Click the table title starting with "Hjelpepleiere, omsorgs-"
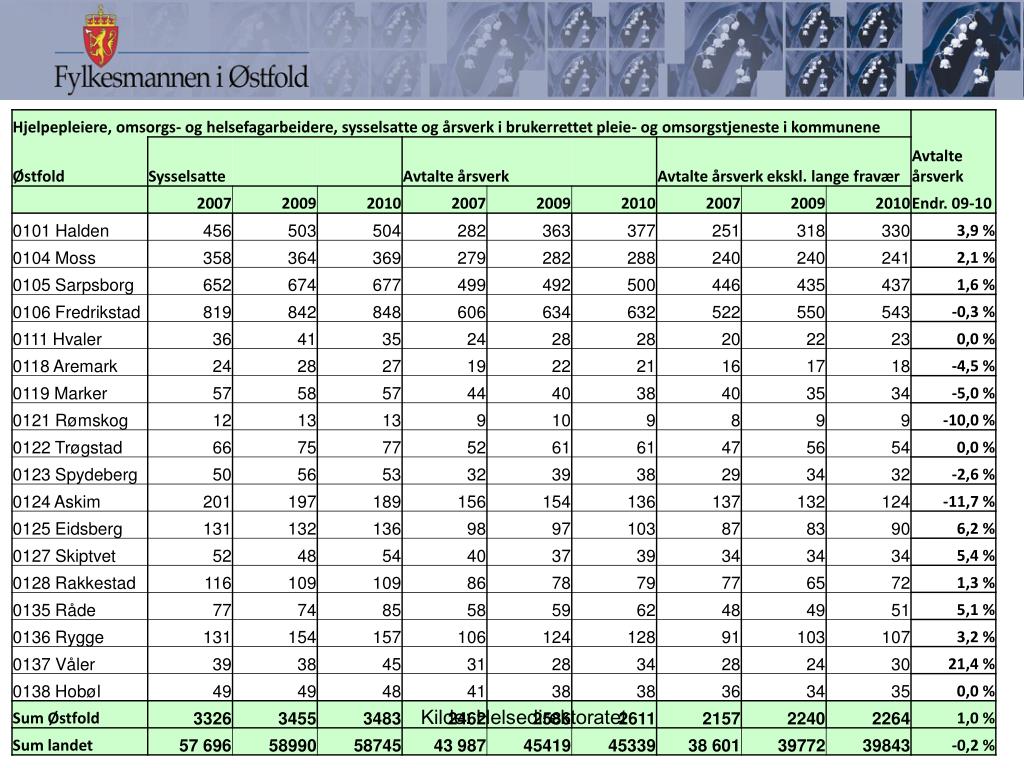Viewport: 1024px width, 768px height. click(x=446, y=127)
